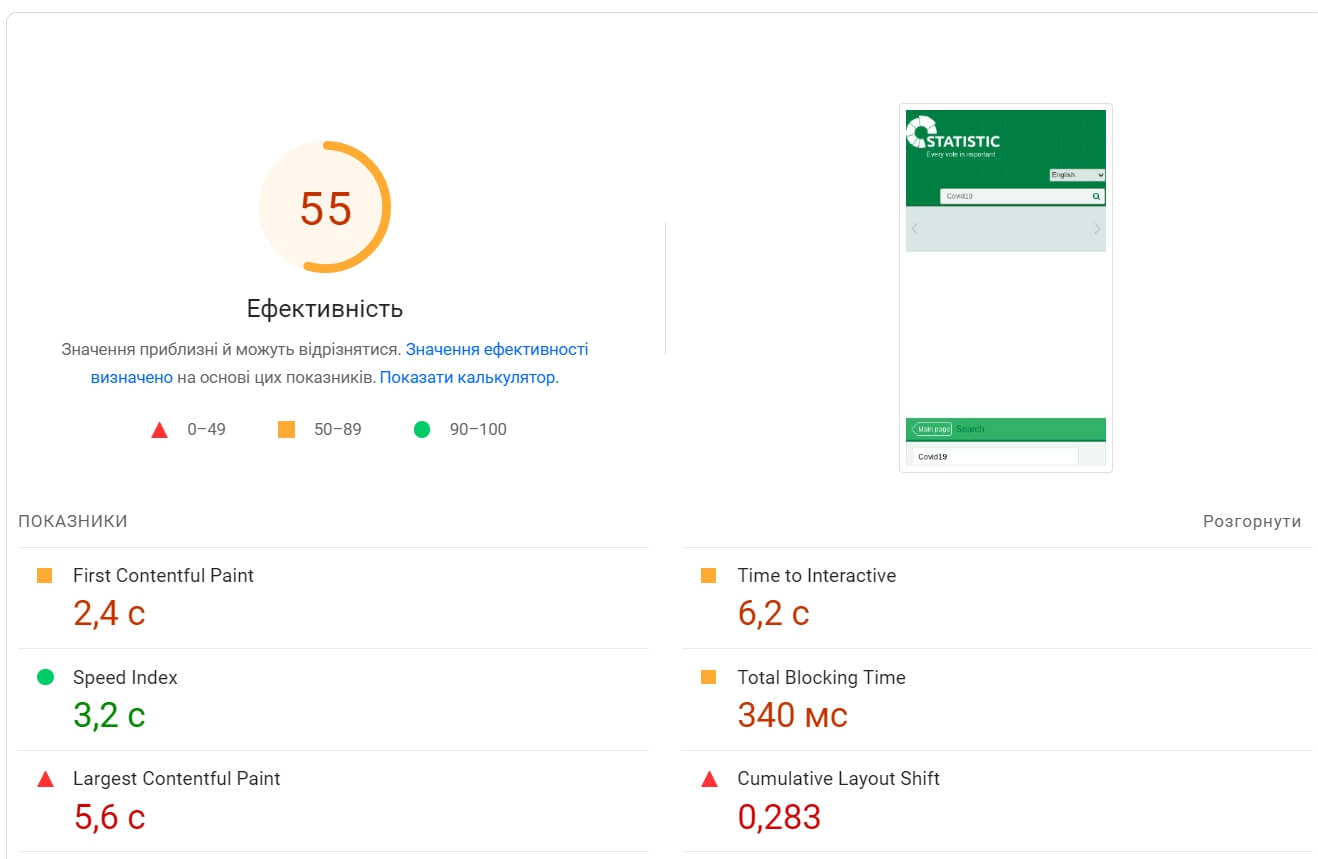Click the left carousel chevron in preview
This screenshot has width=1318, height=859.
(x=914, y=229)
